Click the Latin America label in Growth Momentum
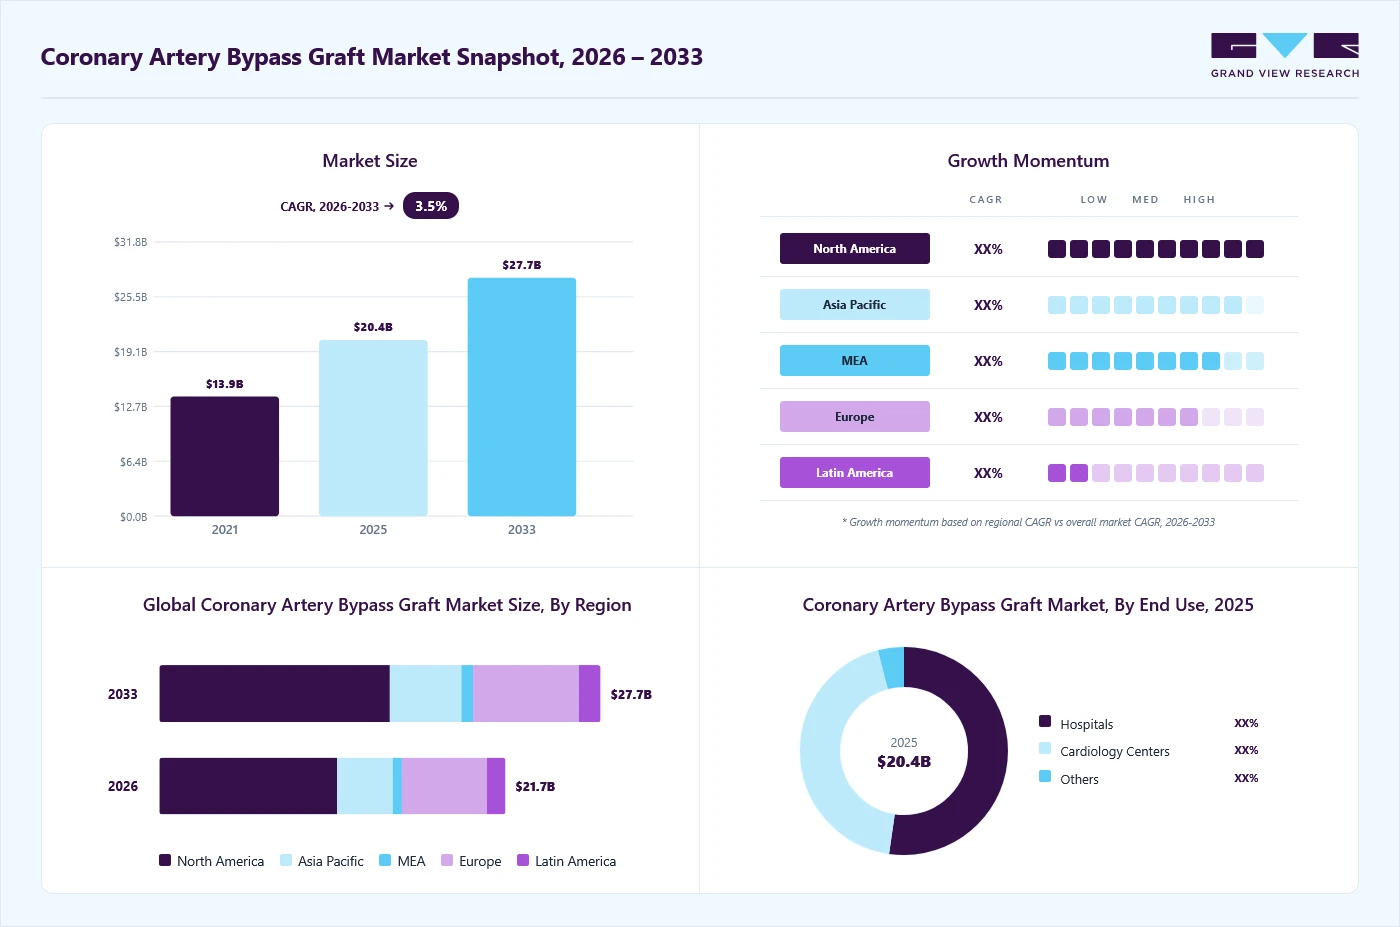 (855, 473)
